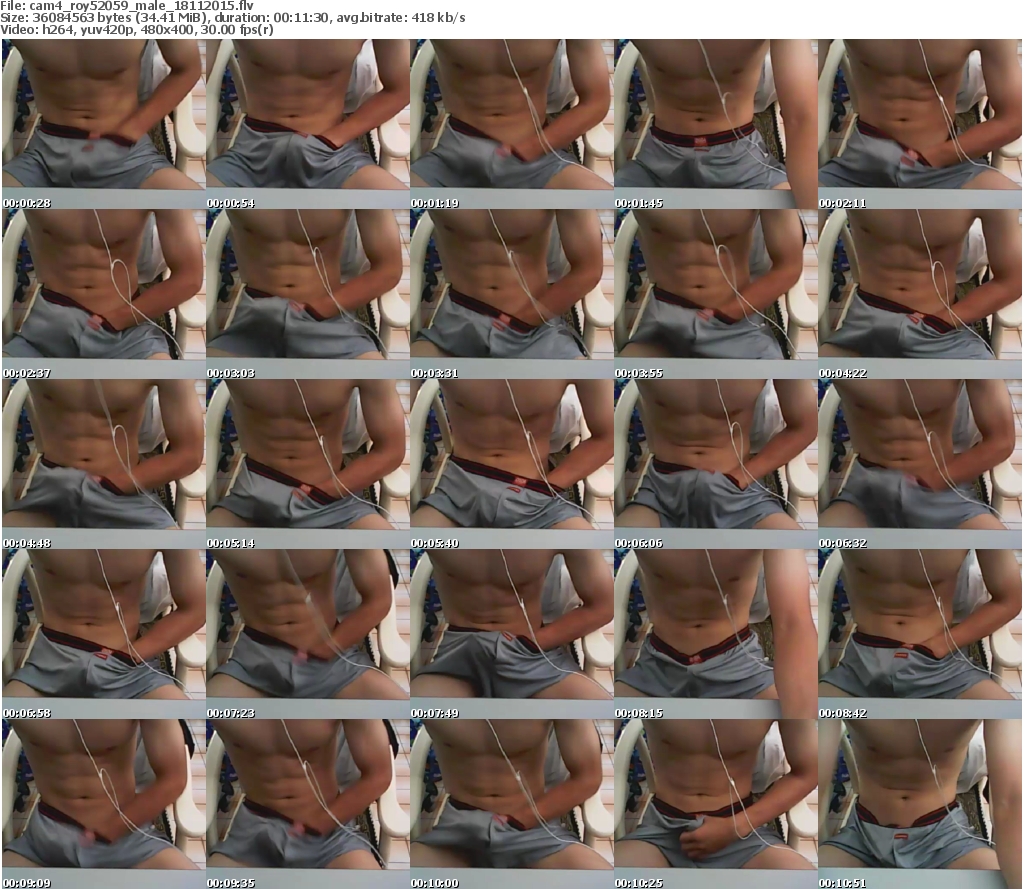Image resolution: width=1024 pixels, height=889 pixels.
Task: Select the thumbnail stamped 00:04:22
Action: click(x=920, y=294)
